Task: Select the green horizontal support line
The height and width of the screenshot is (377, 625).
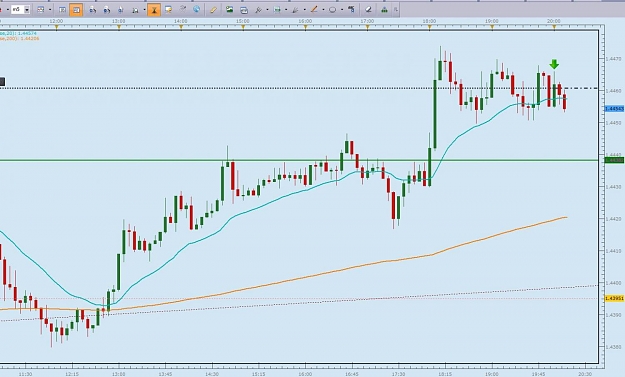Action: 299,161
